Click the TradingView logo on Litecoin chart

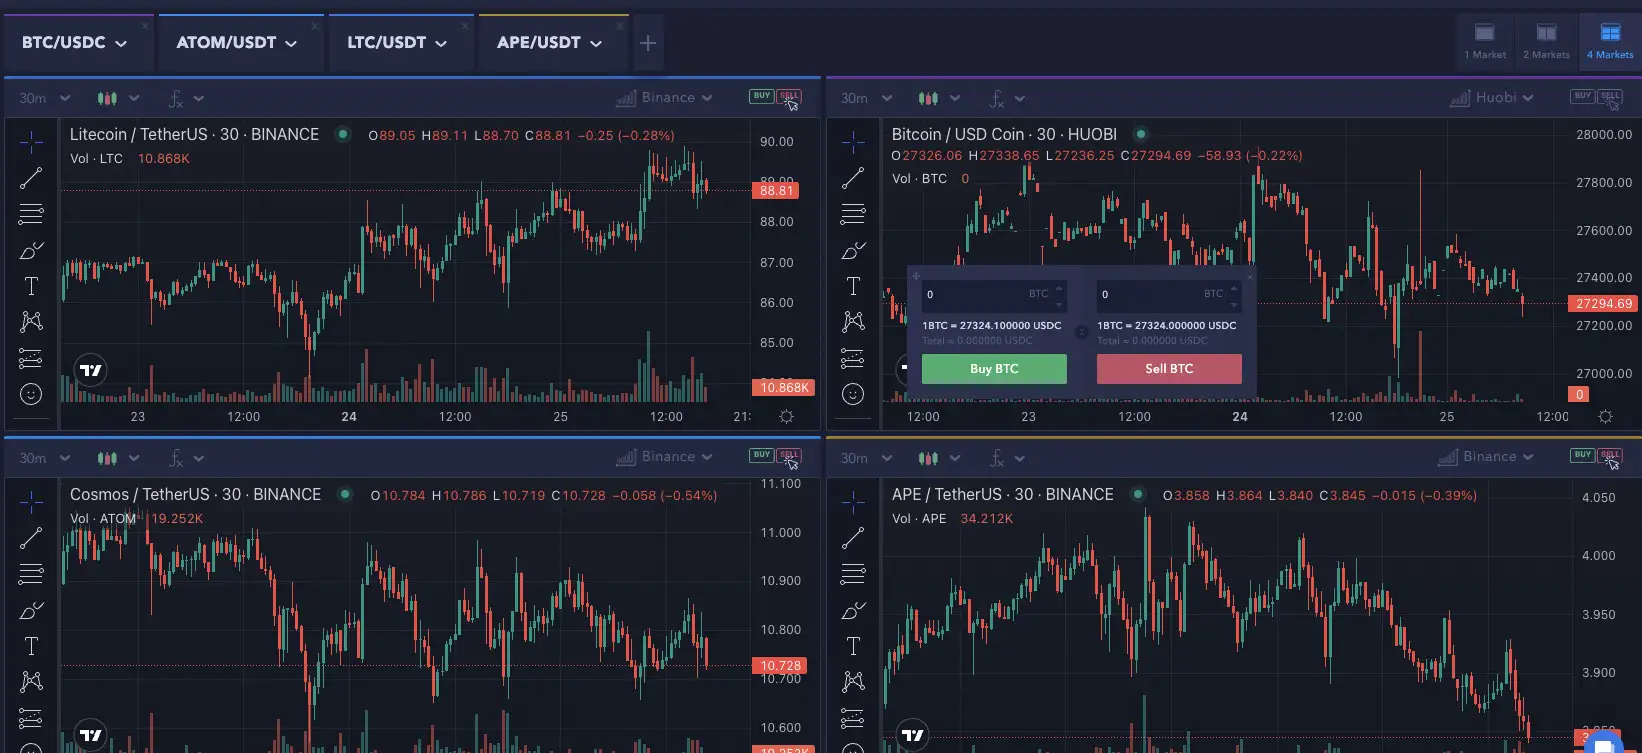coord(91,370)
